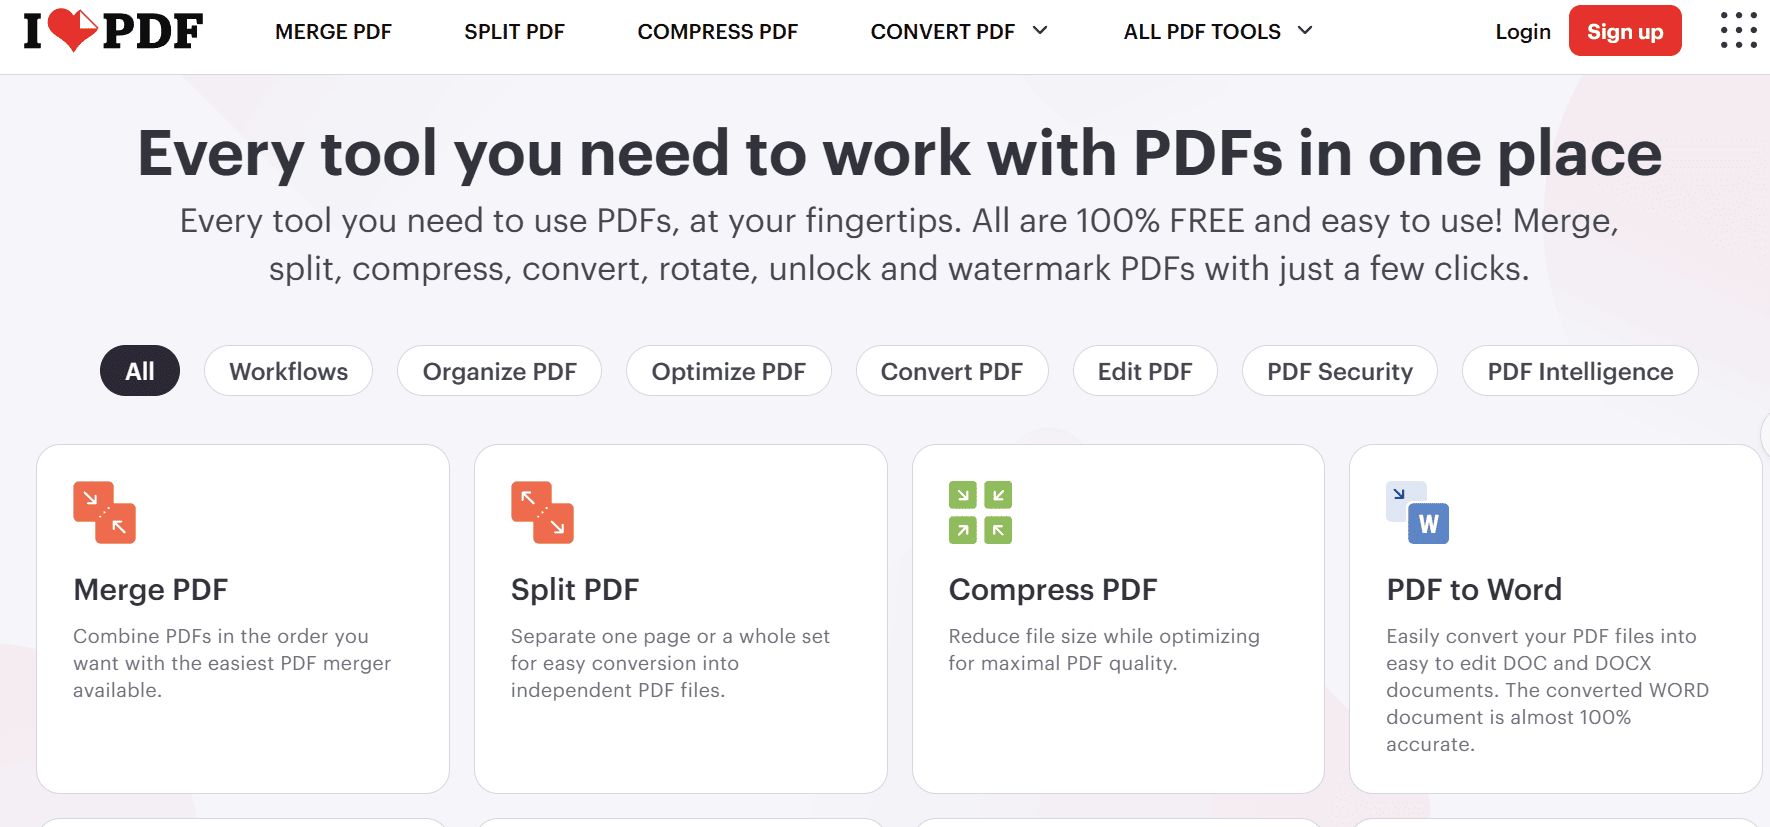Click the iLovePDF heart logo
This screenshot has width=1770, height=827.
click(113, 31)
